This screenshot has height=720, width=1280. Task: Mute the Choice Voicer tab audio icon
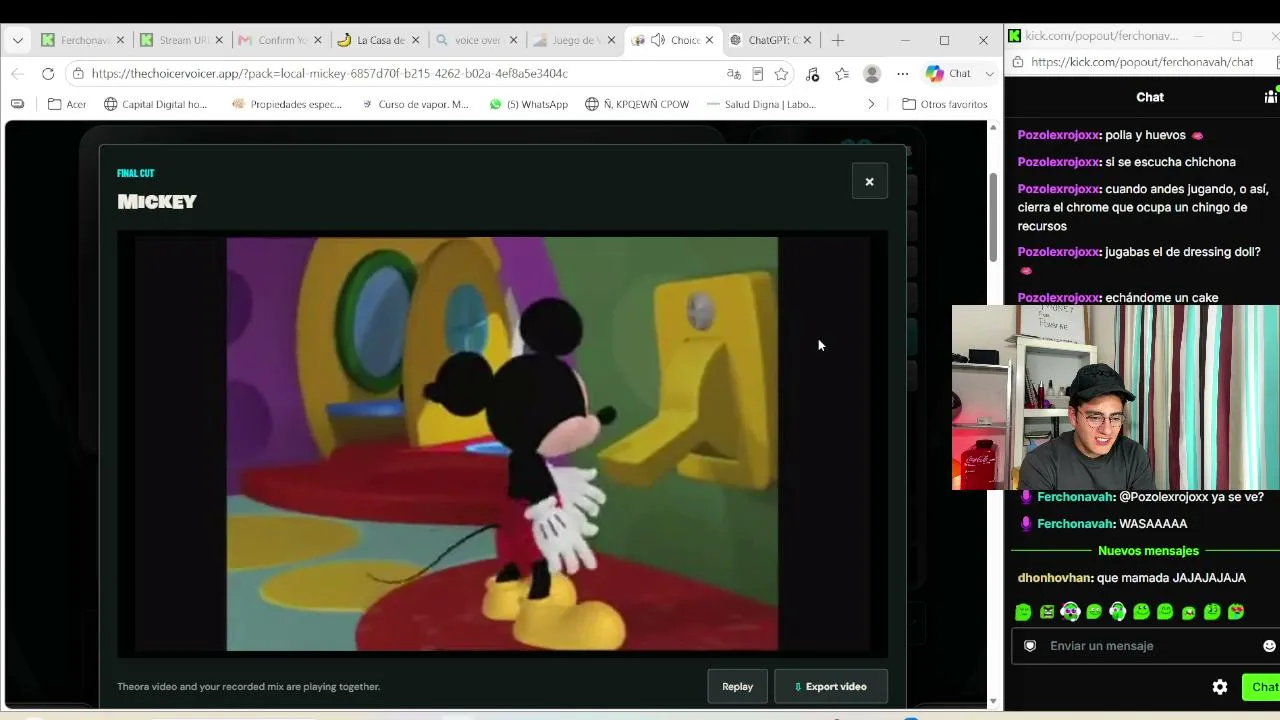coord(657,40)
